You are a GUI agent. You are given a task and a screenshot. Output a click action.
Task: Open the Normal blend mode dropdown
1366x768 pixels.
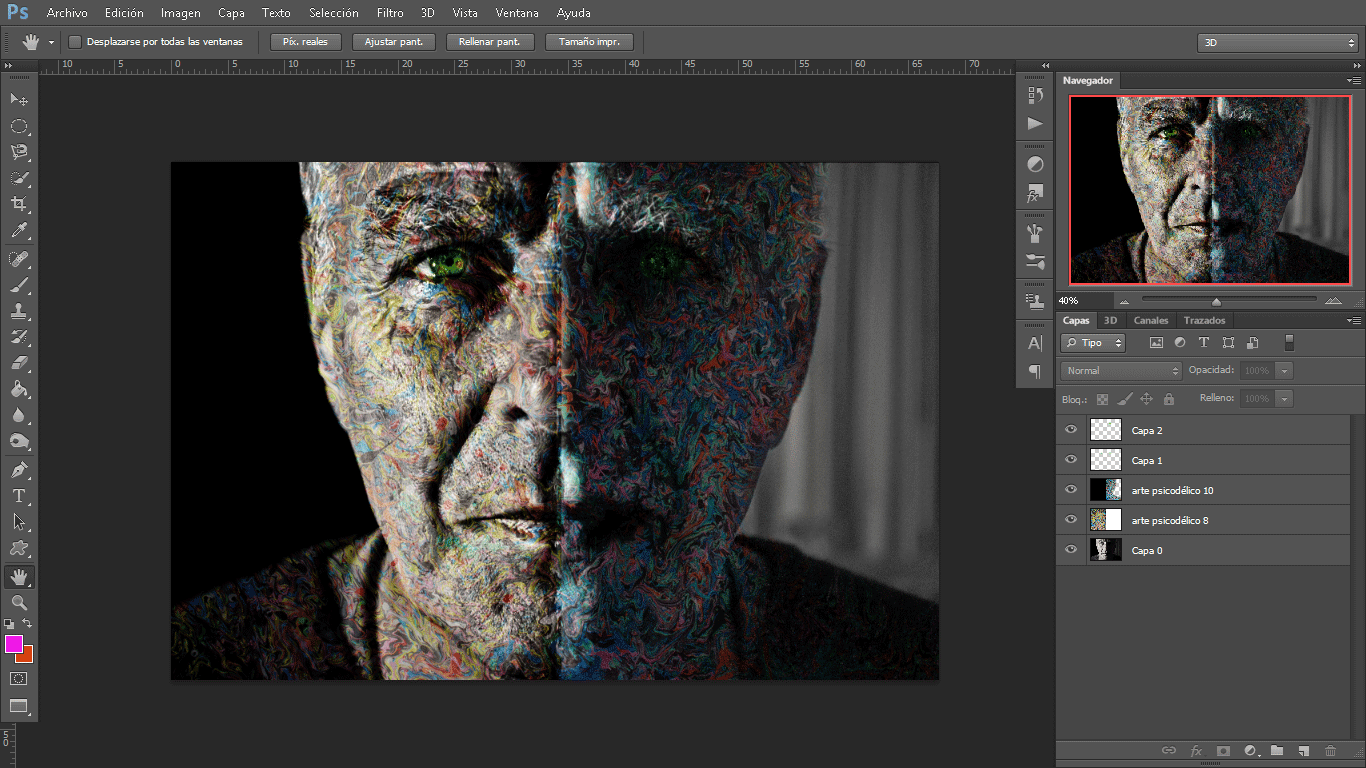(1121, 370)
